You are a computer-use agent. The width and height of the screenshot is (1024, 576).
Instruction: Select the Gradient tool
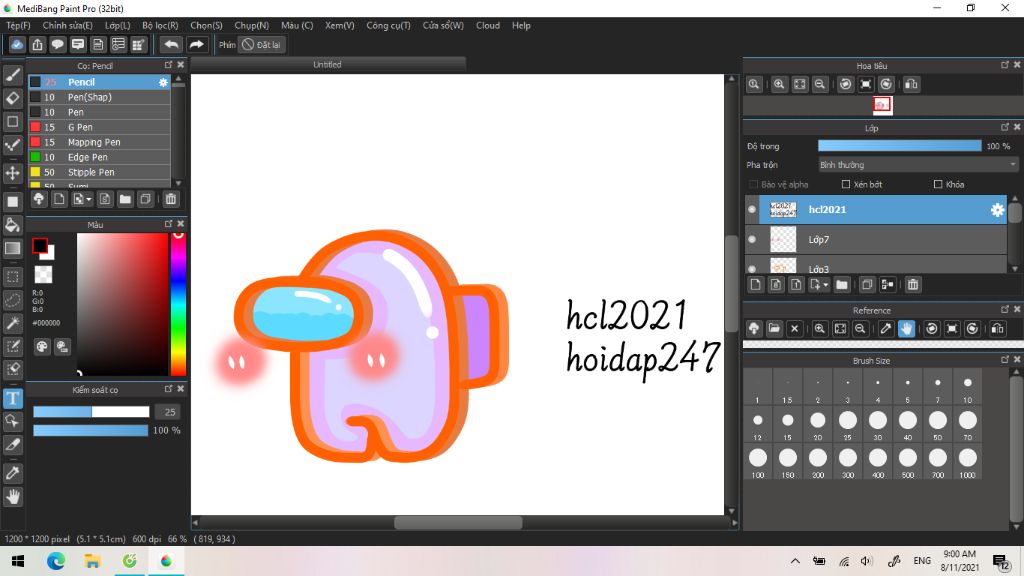point(12,248)
